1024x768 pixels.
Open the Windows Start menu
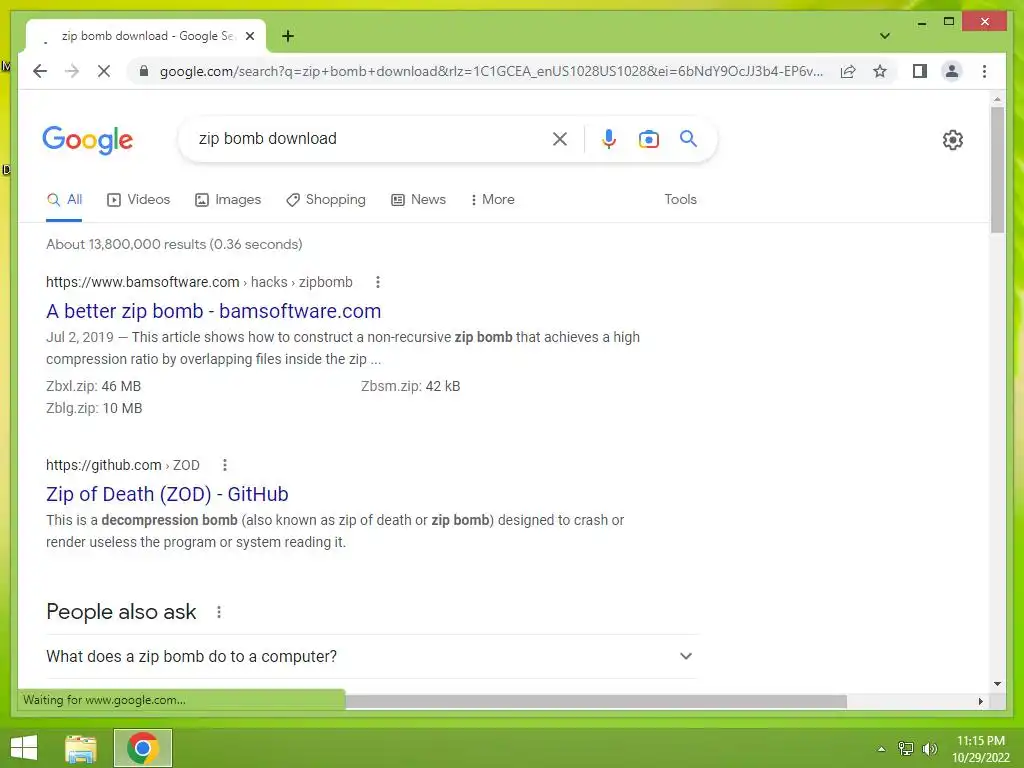[24, 748]
